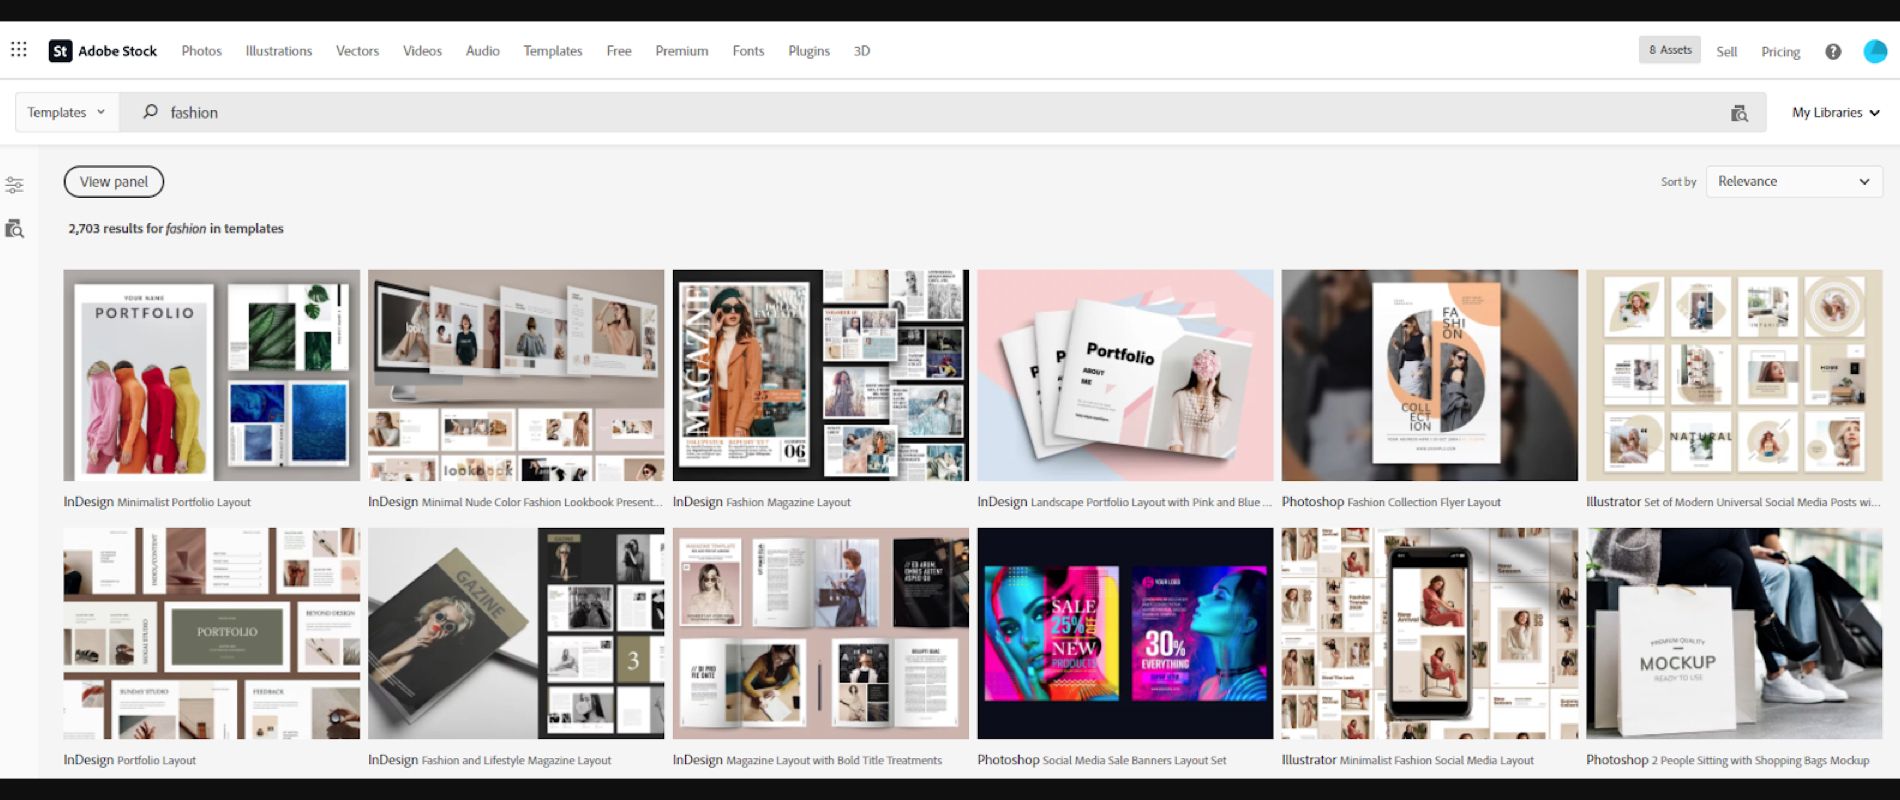Click the find similar icon in left sidebar
This screenshot has height=800, width=1900.
tap(14, 229)
